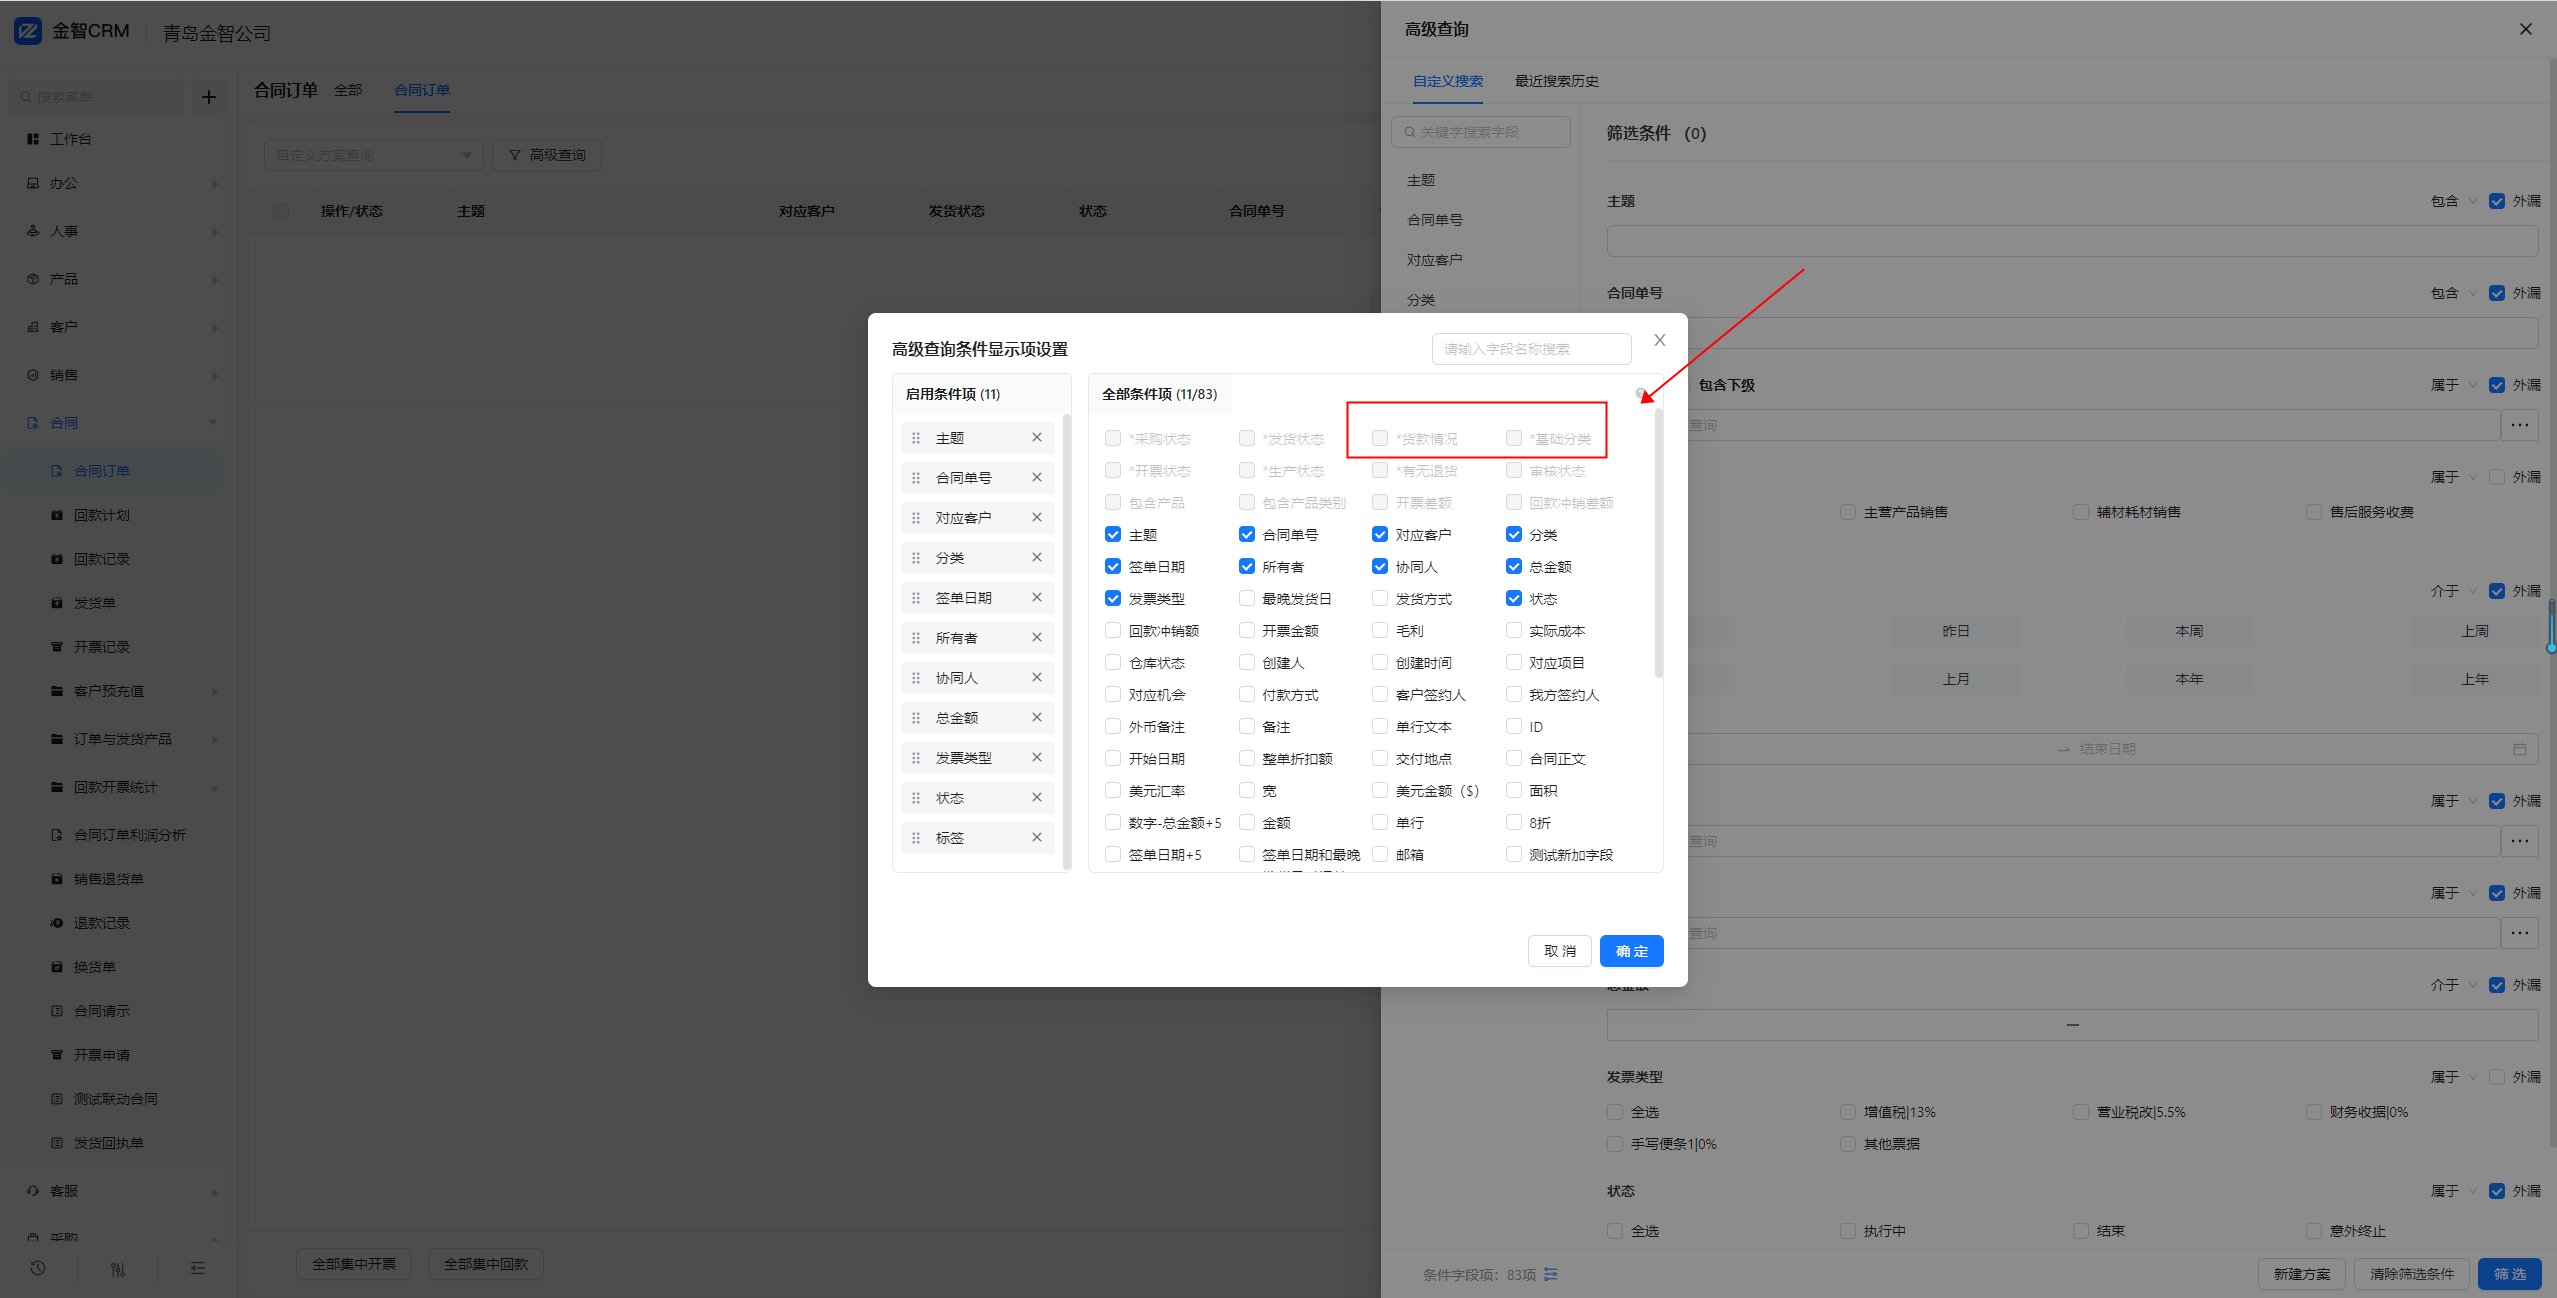This screenshot has height=1298, width=2557.
Task: Click the drag handle icon for 标签
Action: point(916,838)
